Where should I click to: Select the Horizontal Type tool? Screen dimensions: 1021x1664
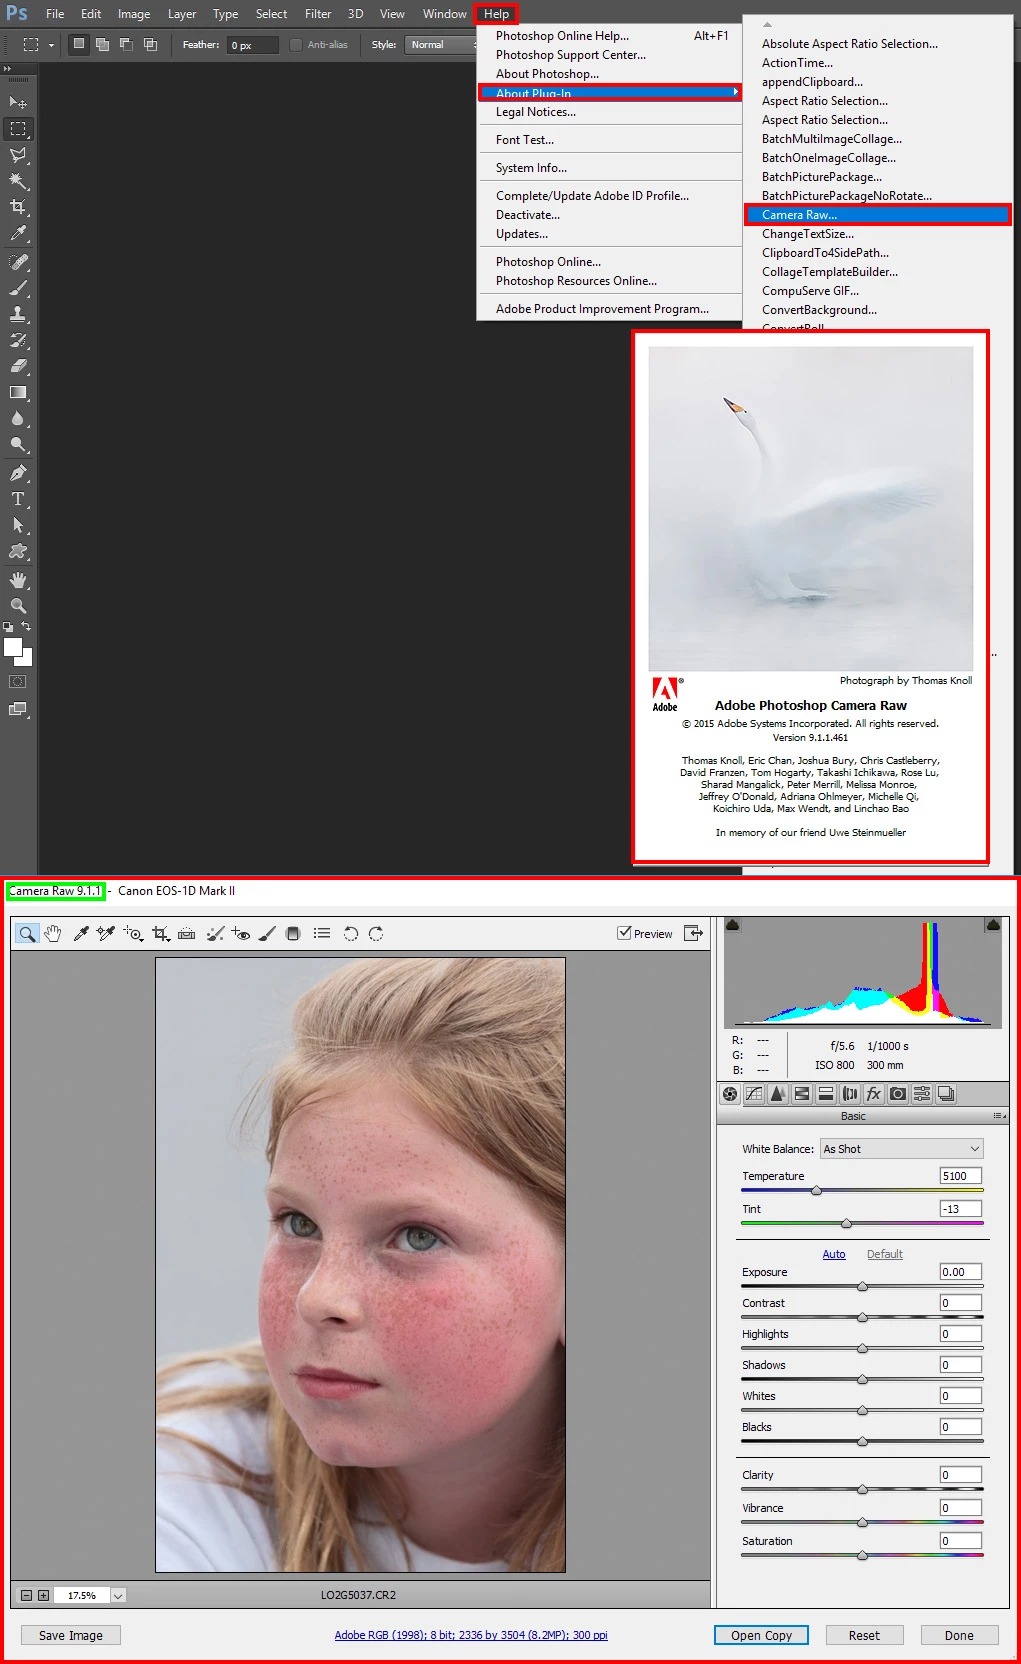click(x=18, y=499)
